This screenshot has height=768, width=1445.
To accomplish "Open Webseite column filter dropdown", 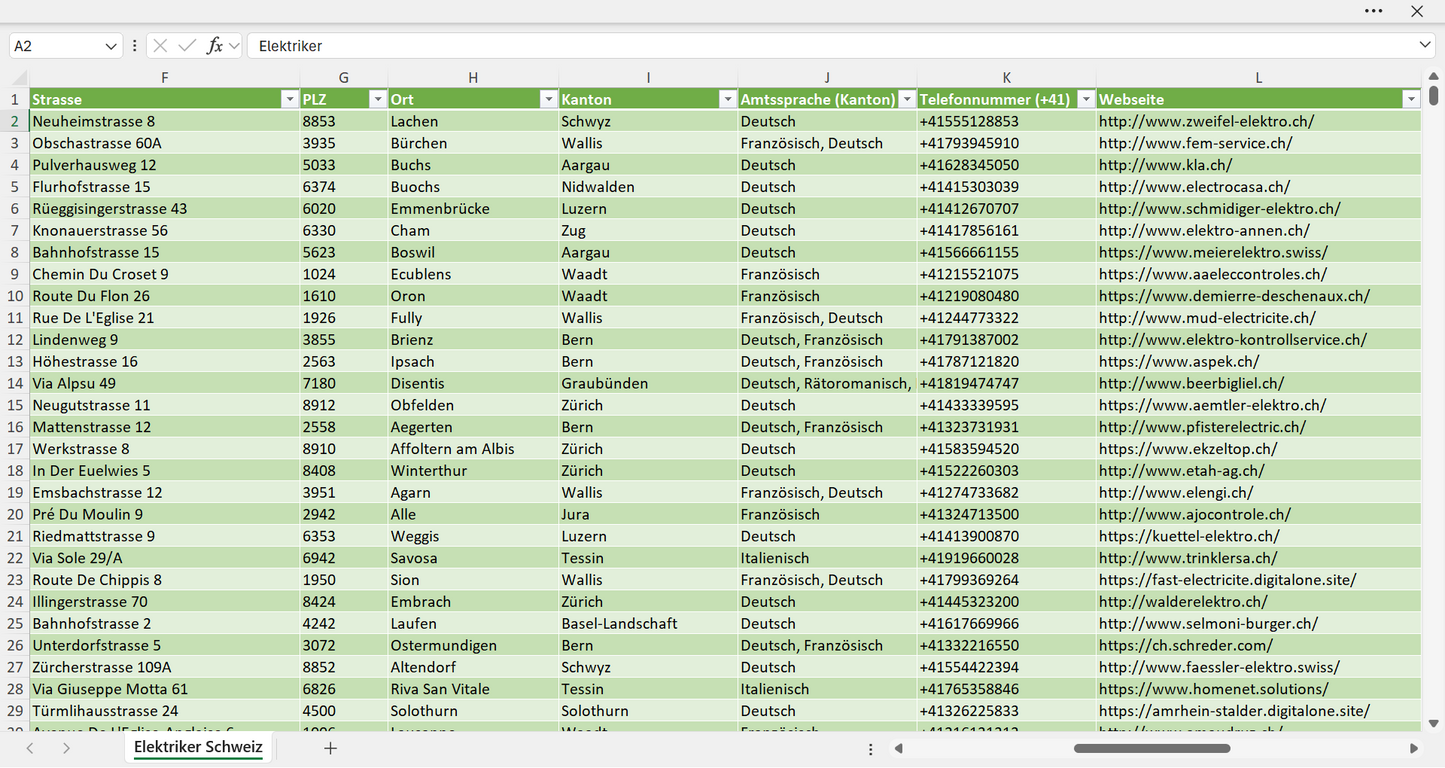I will coord(1411,99).
